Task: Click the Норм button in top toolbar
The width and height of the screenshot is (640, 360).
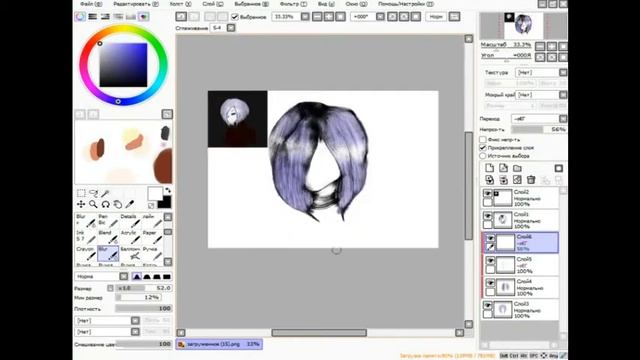Action: pos(436,17)
